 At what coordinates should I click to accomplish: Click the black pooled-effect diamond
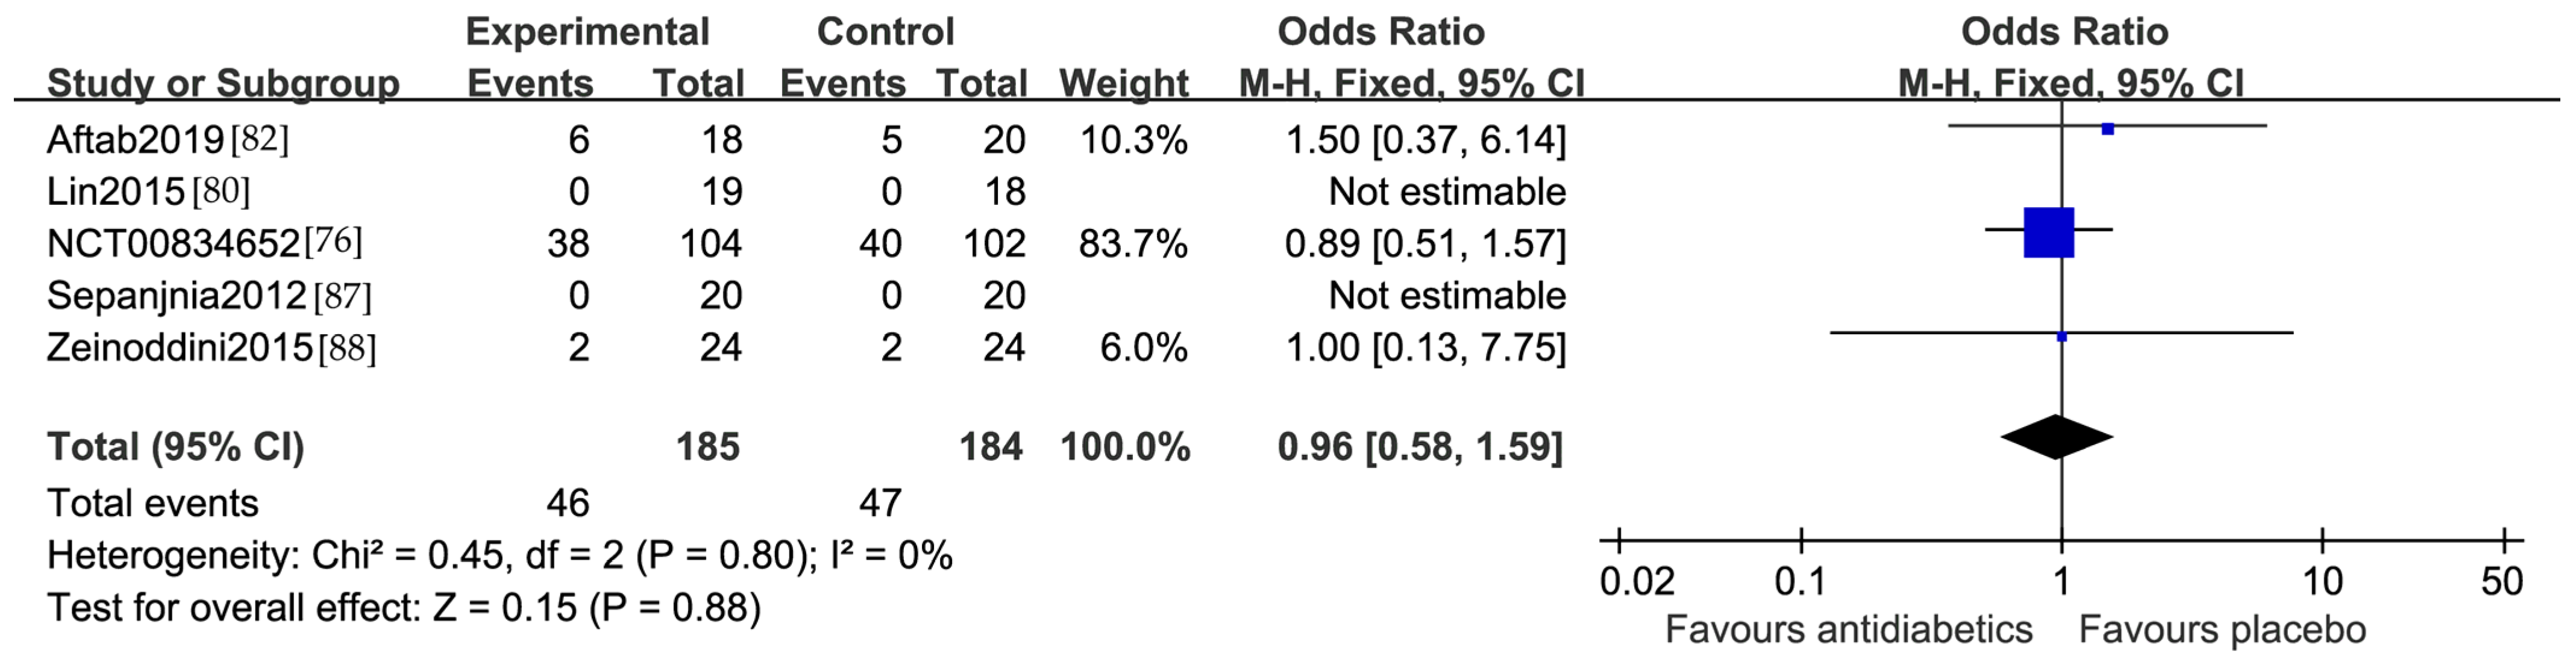pyautogui.click(x=2056, y=437)
